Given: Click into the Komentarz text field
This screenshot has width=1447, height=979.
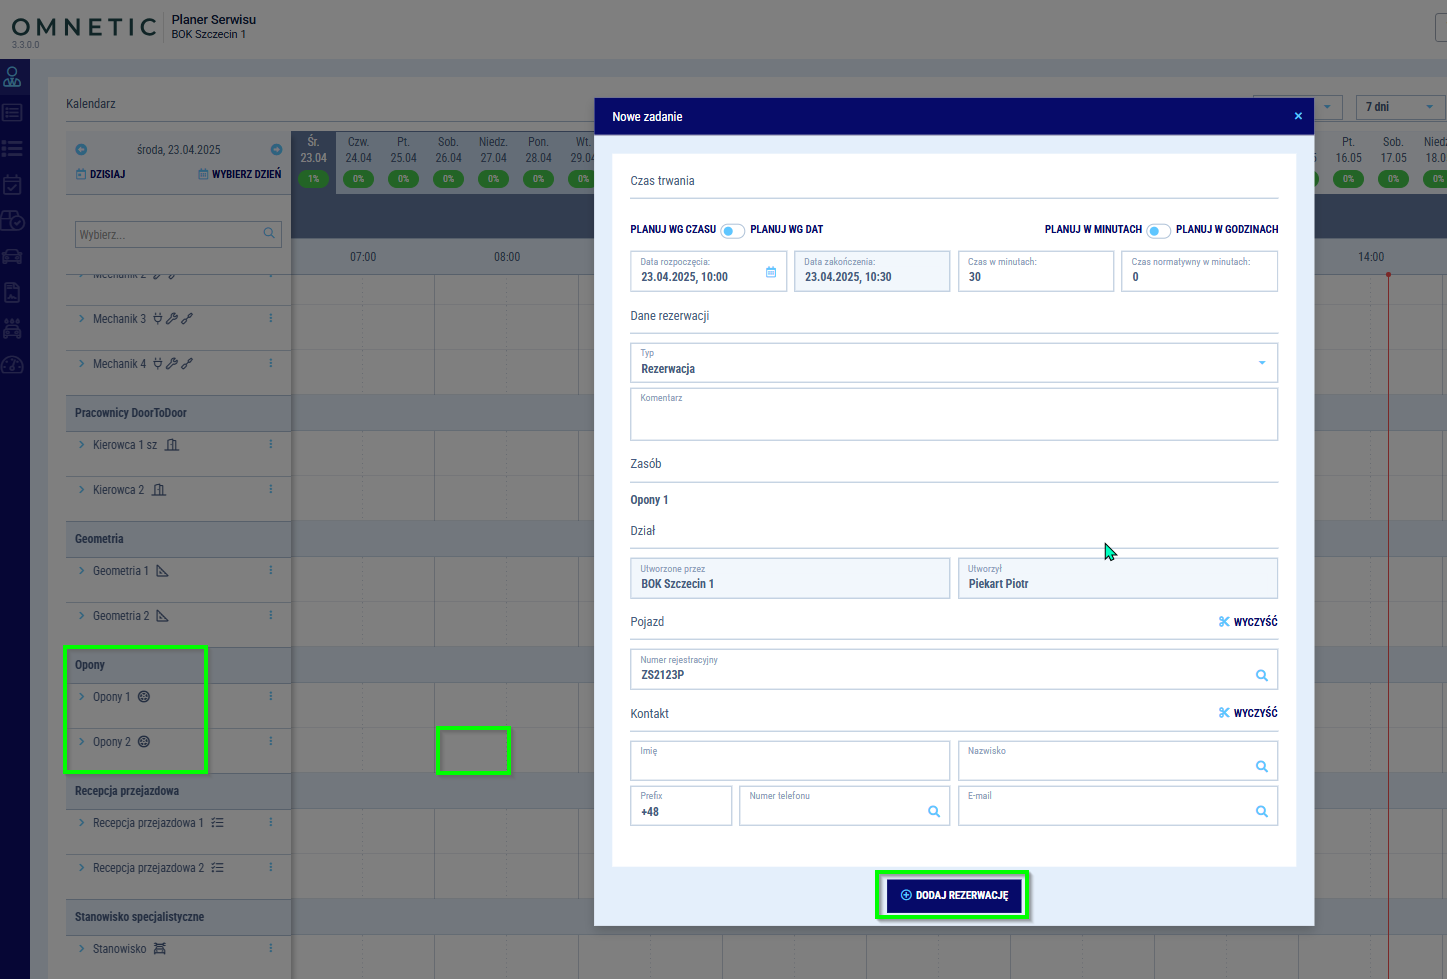Looking at the screenshot, I should click(x=953, y=418).
